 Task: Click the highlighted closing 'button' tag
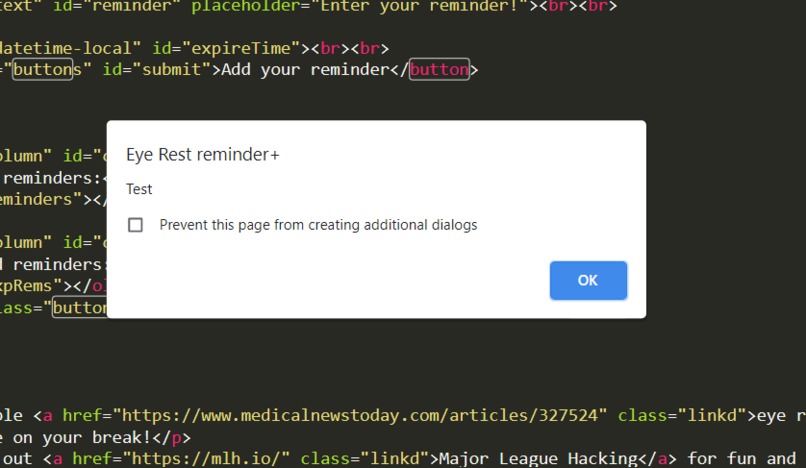click(439, 69)
